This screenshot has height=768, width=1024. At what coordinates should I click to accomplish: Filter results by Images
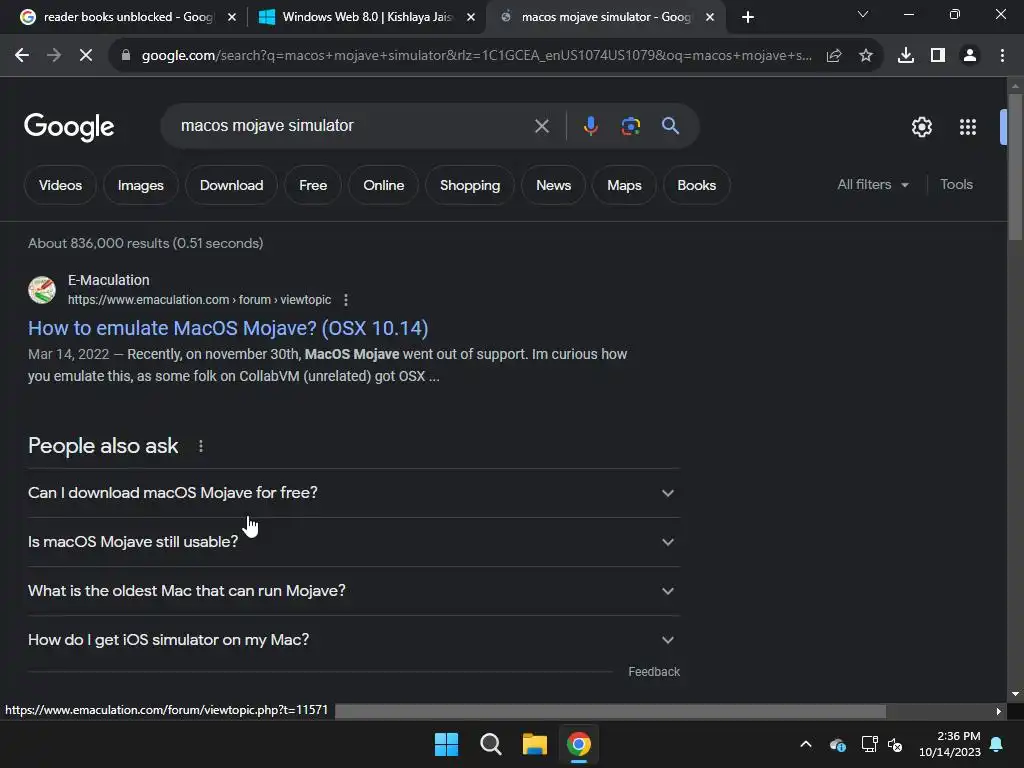coord(140,185)
